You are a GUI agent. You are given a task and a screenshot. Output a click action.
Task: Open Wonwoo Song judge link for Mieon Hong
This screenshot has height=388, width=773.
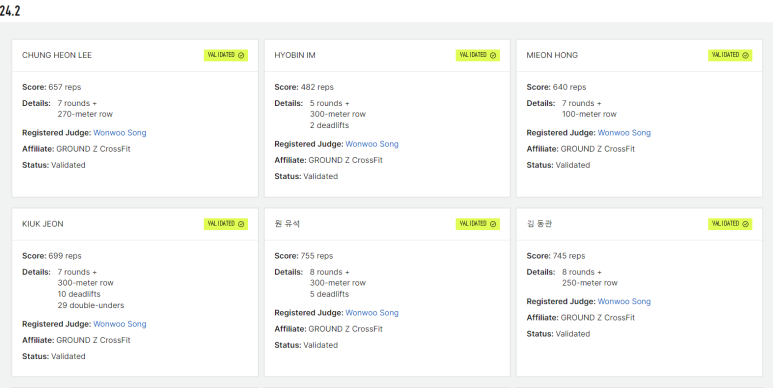pos(624,133)
